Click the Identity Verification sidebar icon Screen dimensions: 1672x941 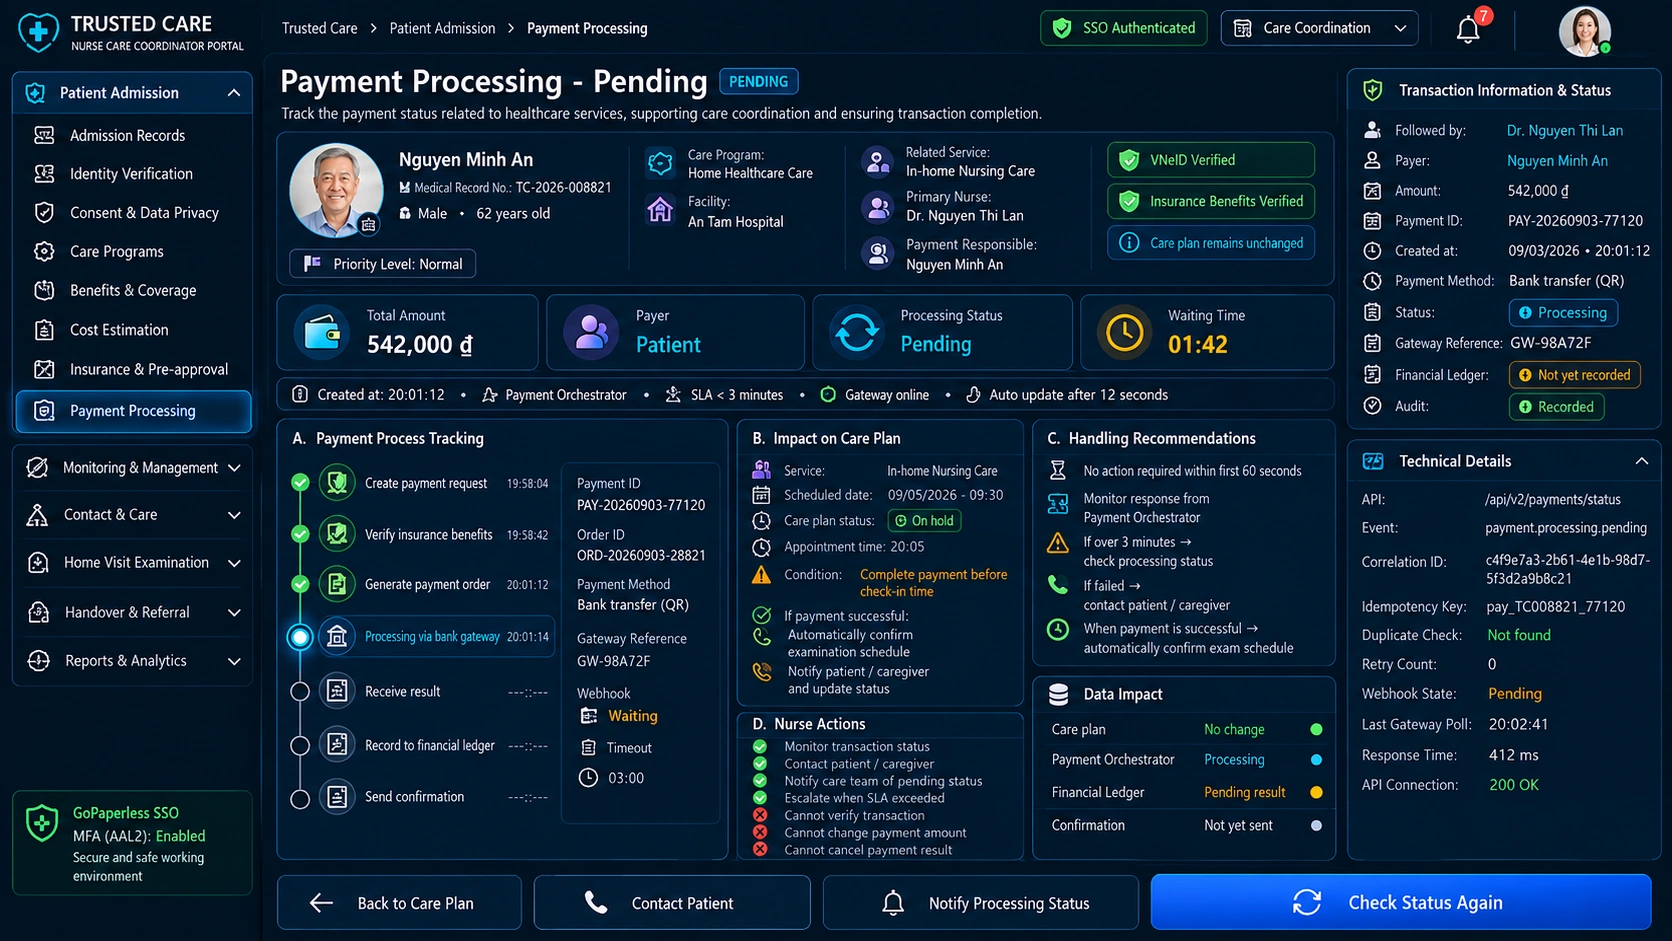pos(44,174)
